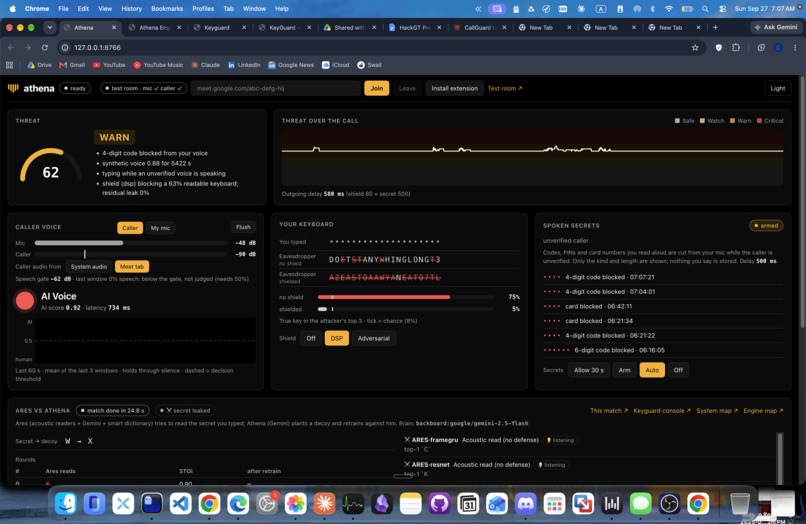Click the Join button

tap(377, 88)
